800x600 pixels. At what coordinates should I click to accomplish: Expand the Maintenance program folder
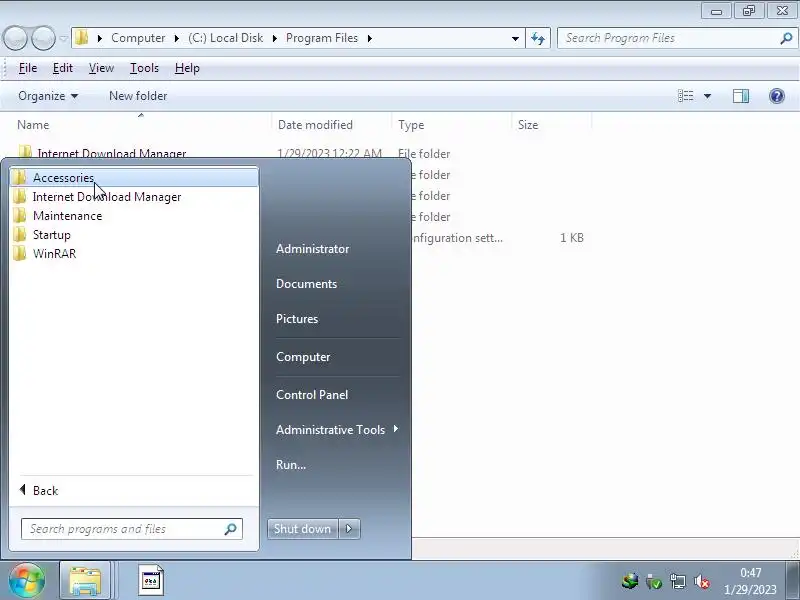[134, 216]
